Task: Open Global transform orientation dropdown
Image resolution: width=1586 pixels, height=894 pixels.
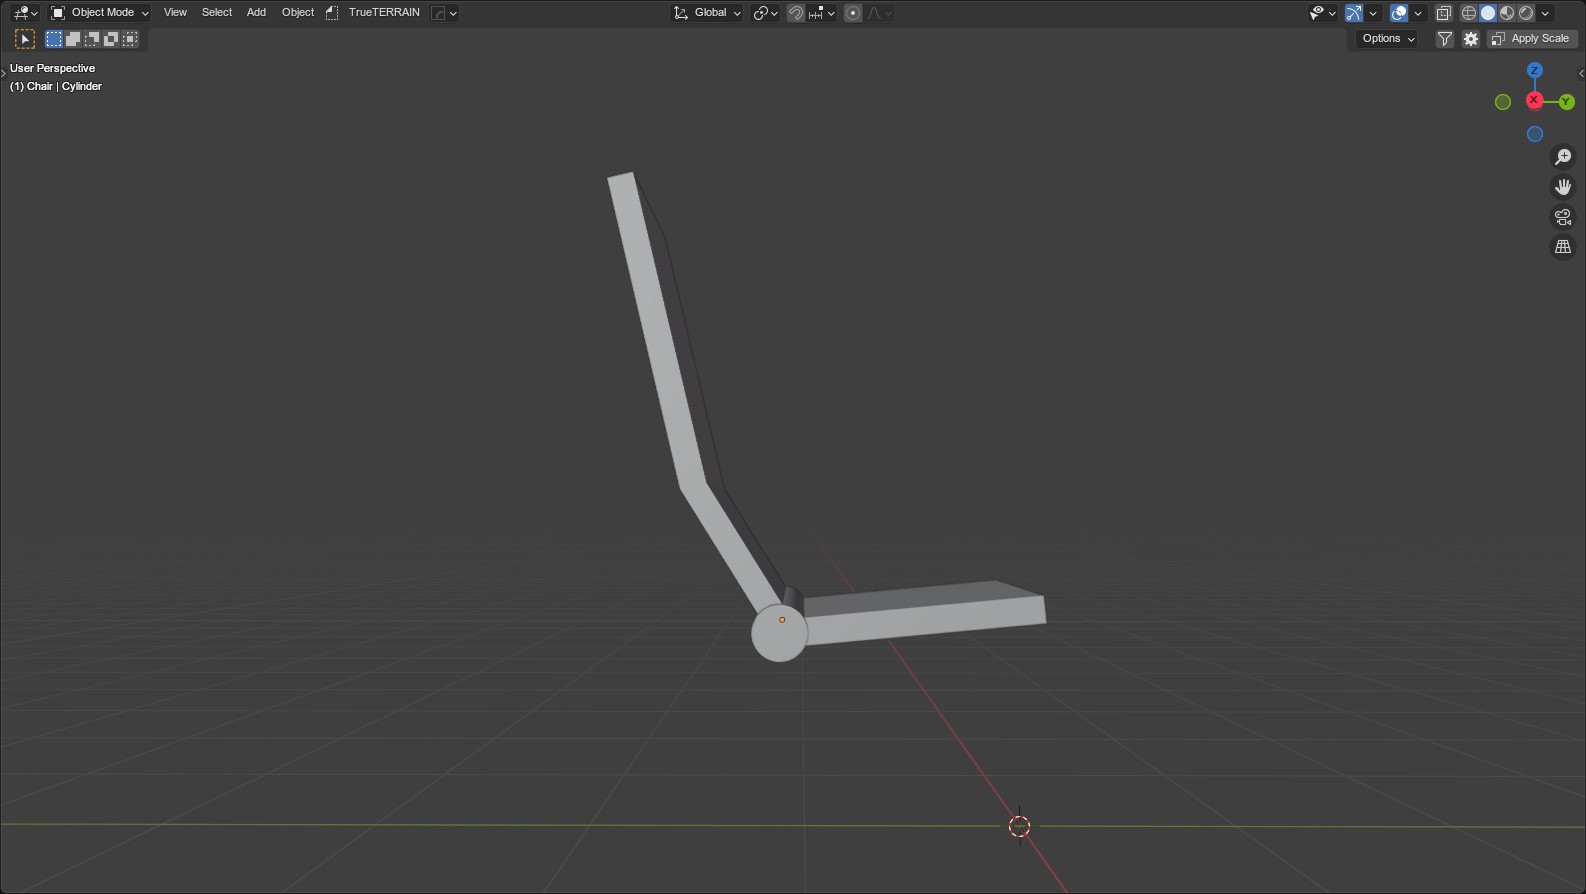Action: coord(708,13)
